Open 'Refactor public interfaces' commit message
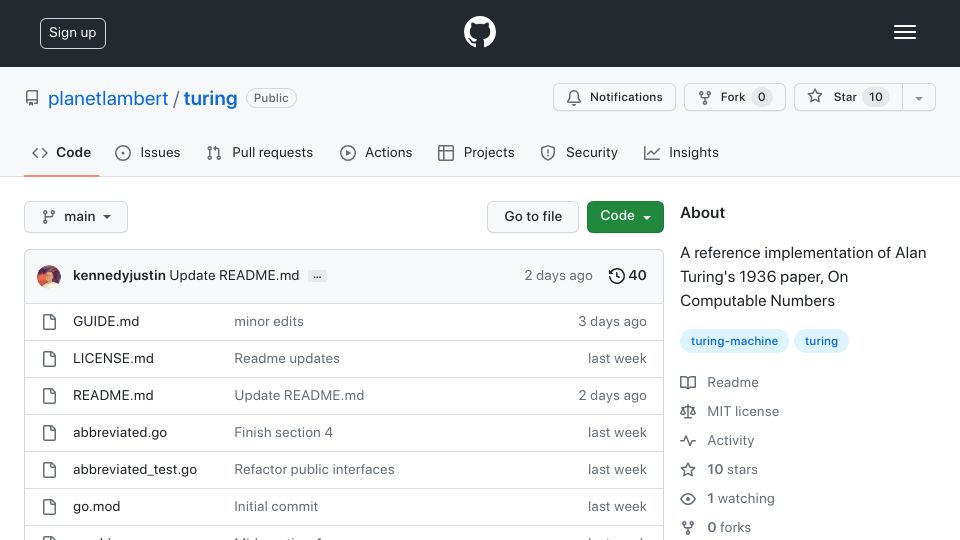This screenshot has height=540, width=960. (314, 470)
